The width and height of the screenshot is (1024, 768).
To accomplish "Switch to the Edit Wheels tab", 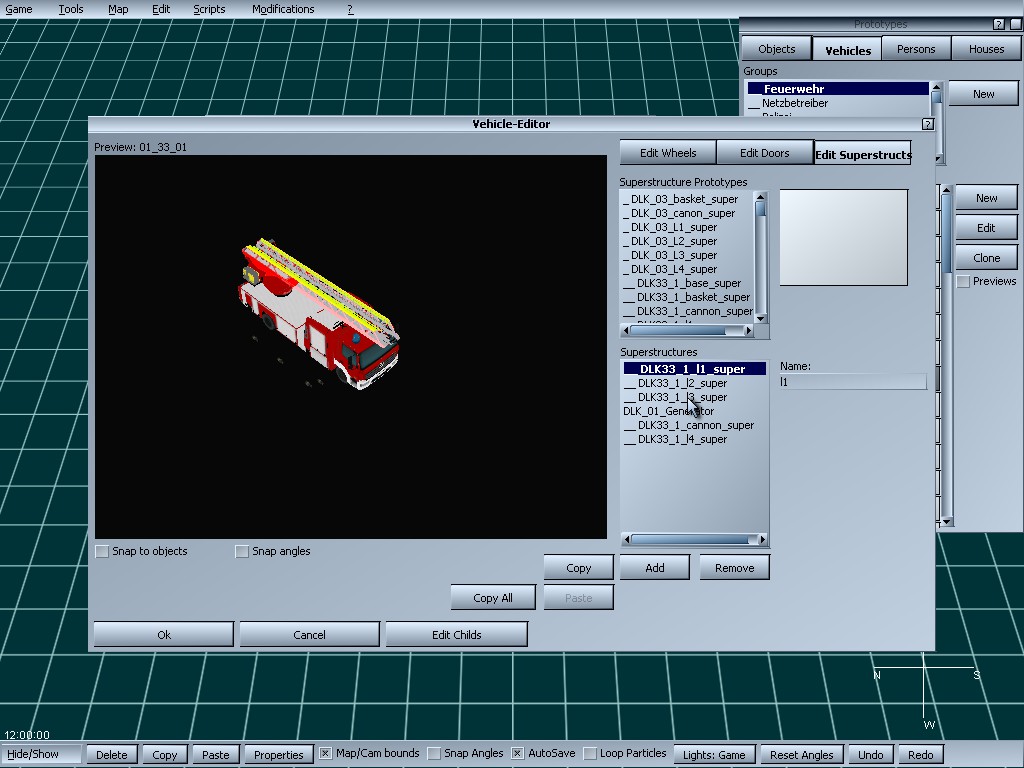I will point(668,153).
